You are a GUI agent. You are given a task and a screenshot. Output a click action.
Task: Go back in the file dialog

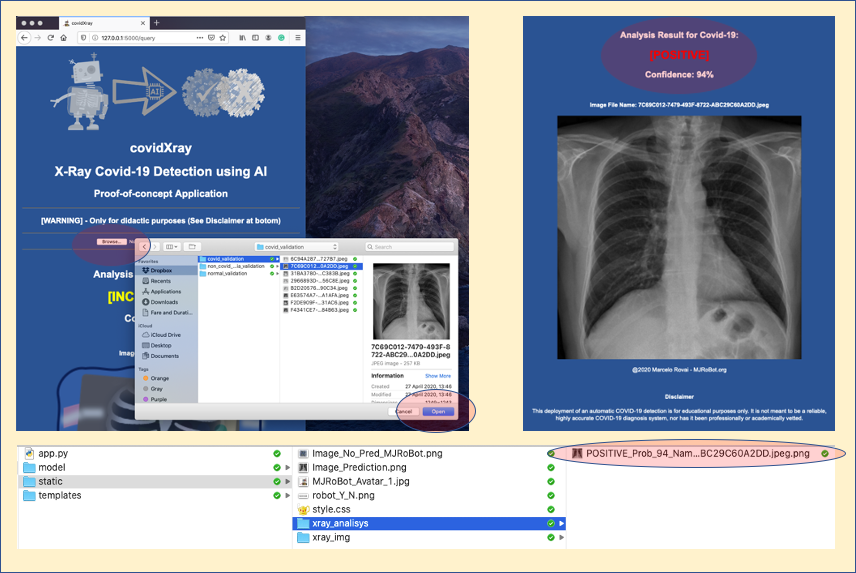(144, 247)
